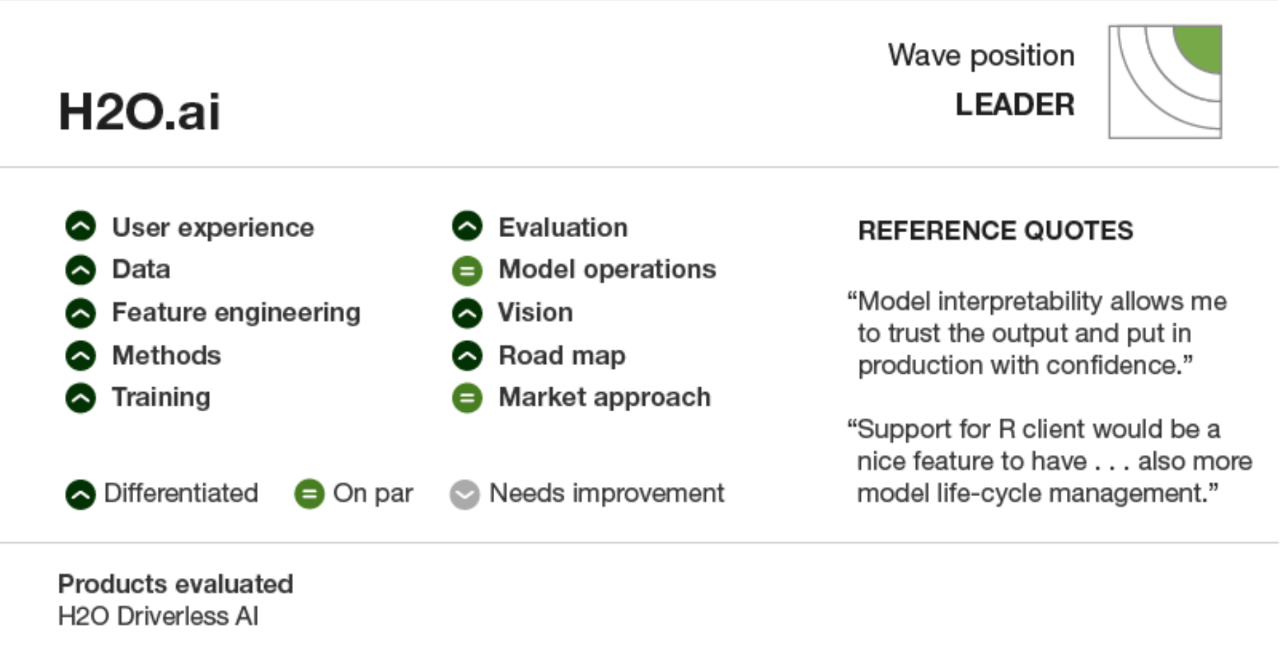Click the LEADER wave position label
The width and height of the screenshot is (1280, 671).
[x=1015, y=104]
